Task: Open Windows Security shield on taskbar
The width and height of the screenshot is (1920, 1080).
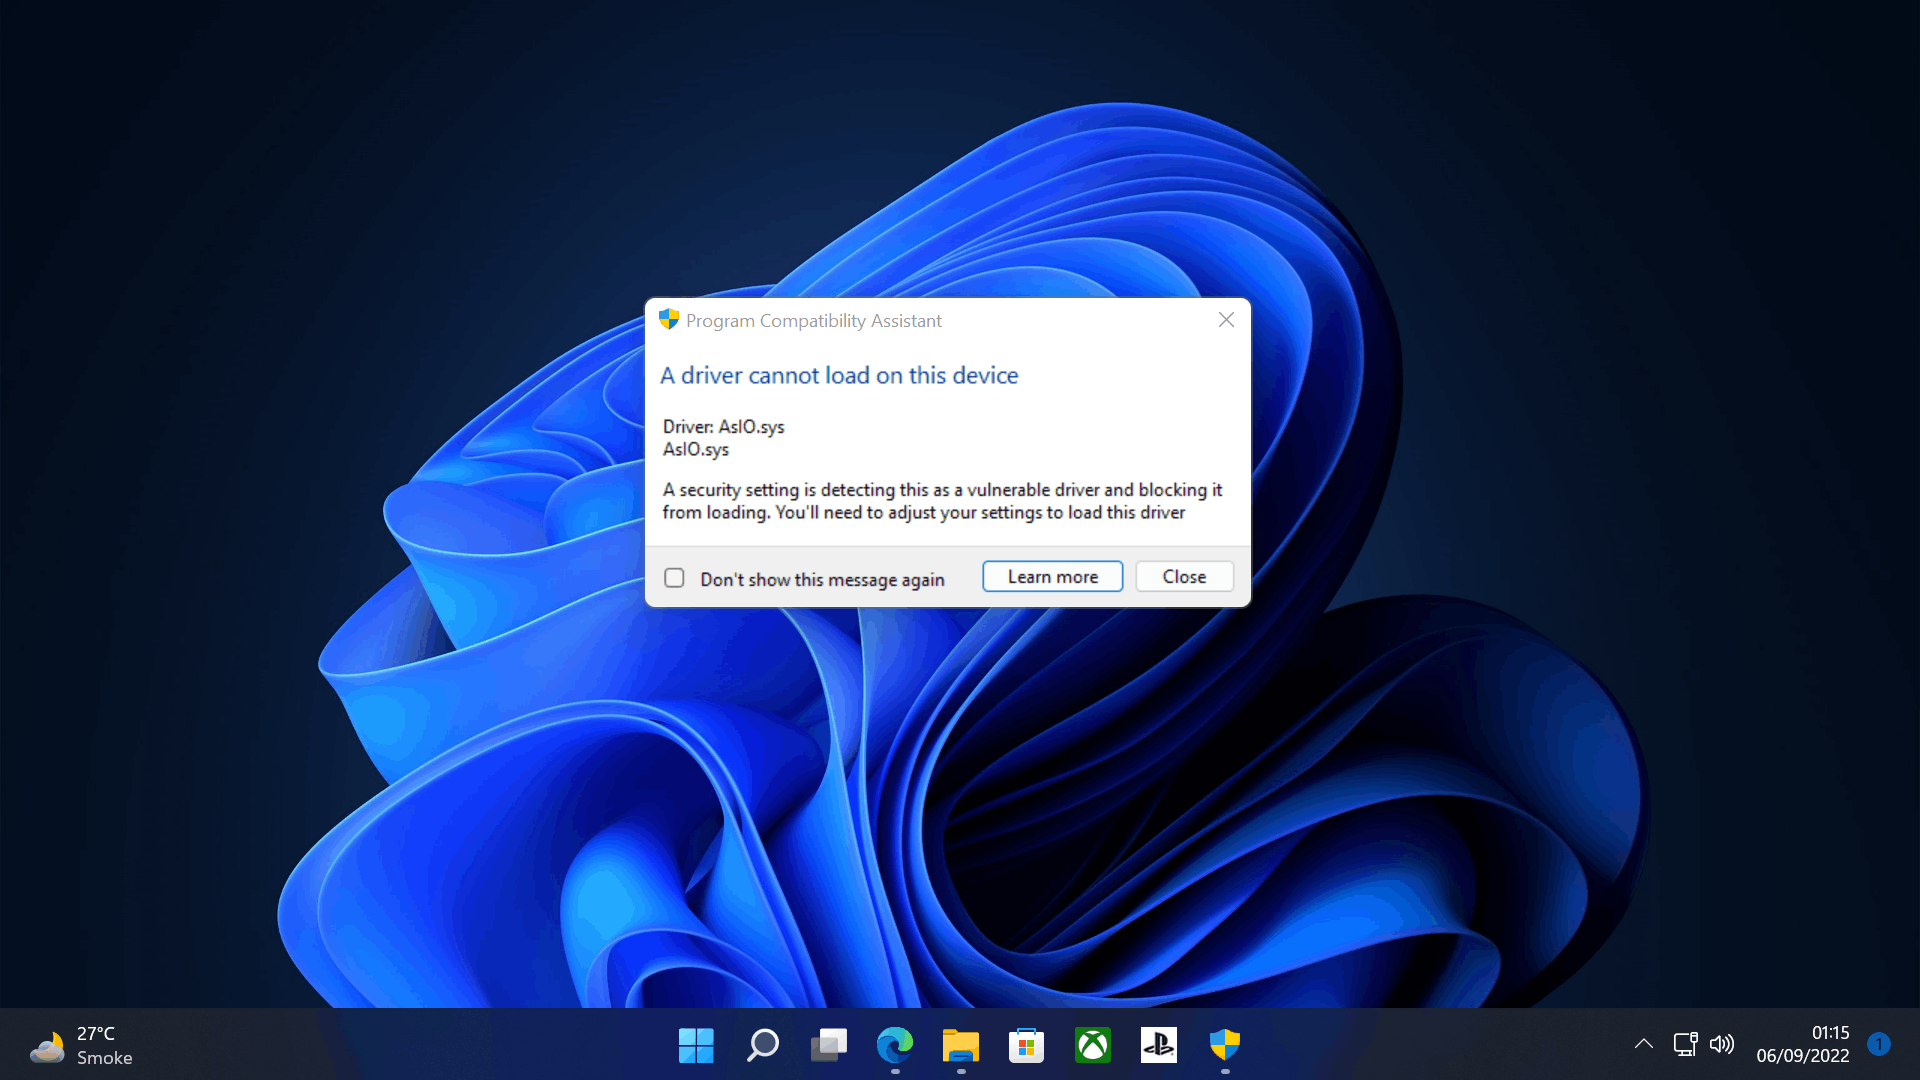Action: pos(1225,1045)
